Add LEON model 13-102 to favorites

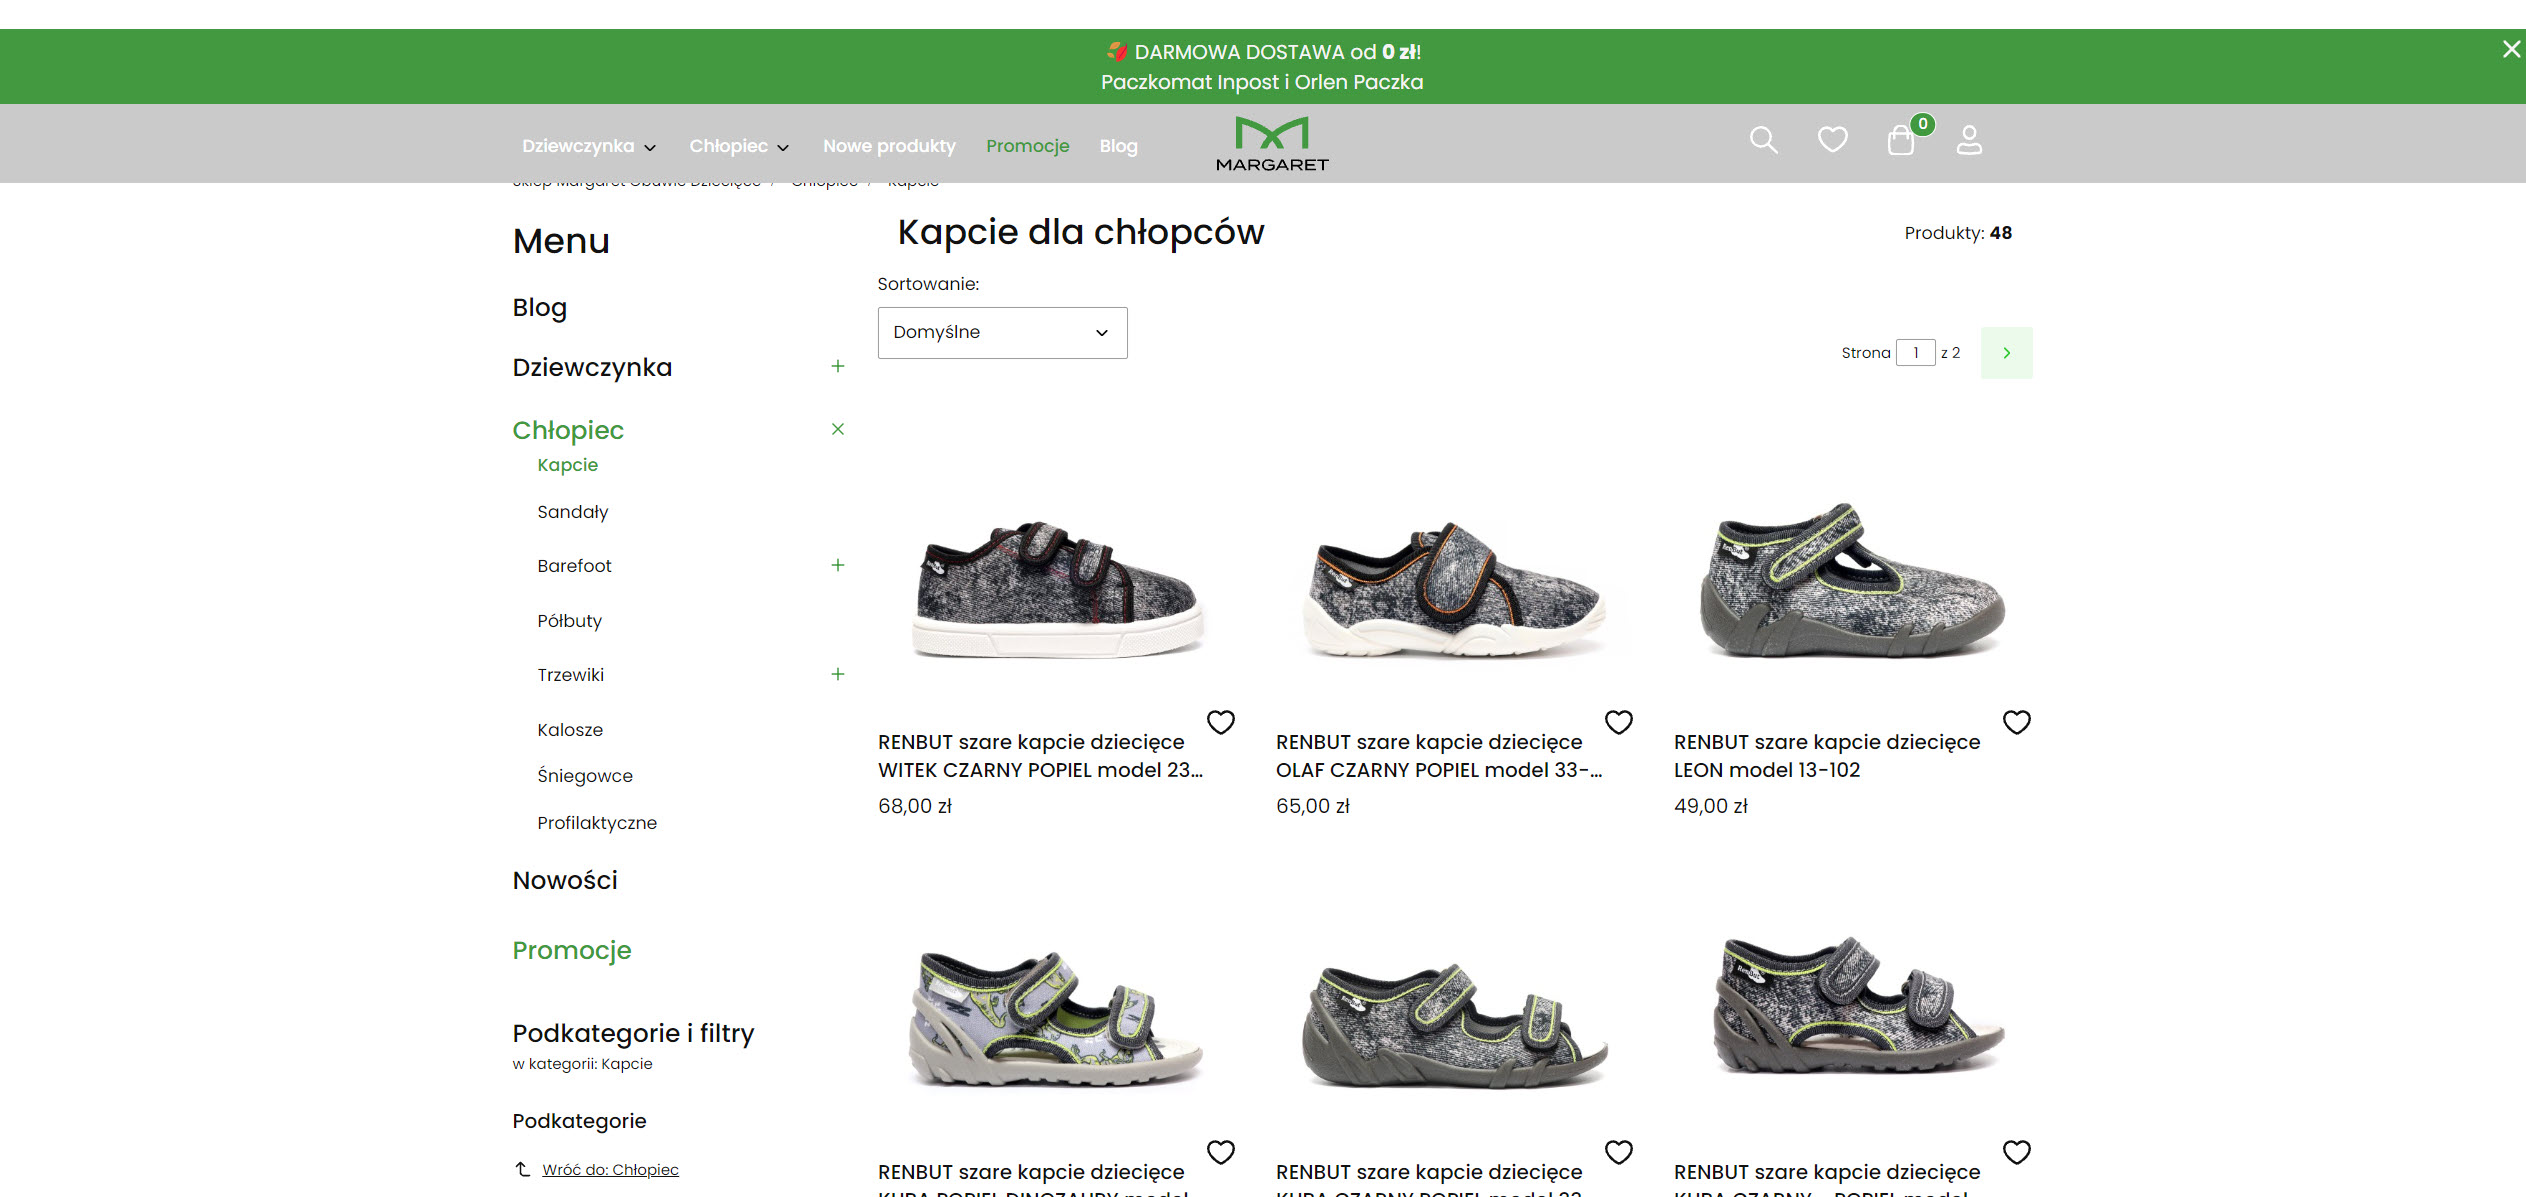coord(2017,721)
